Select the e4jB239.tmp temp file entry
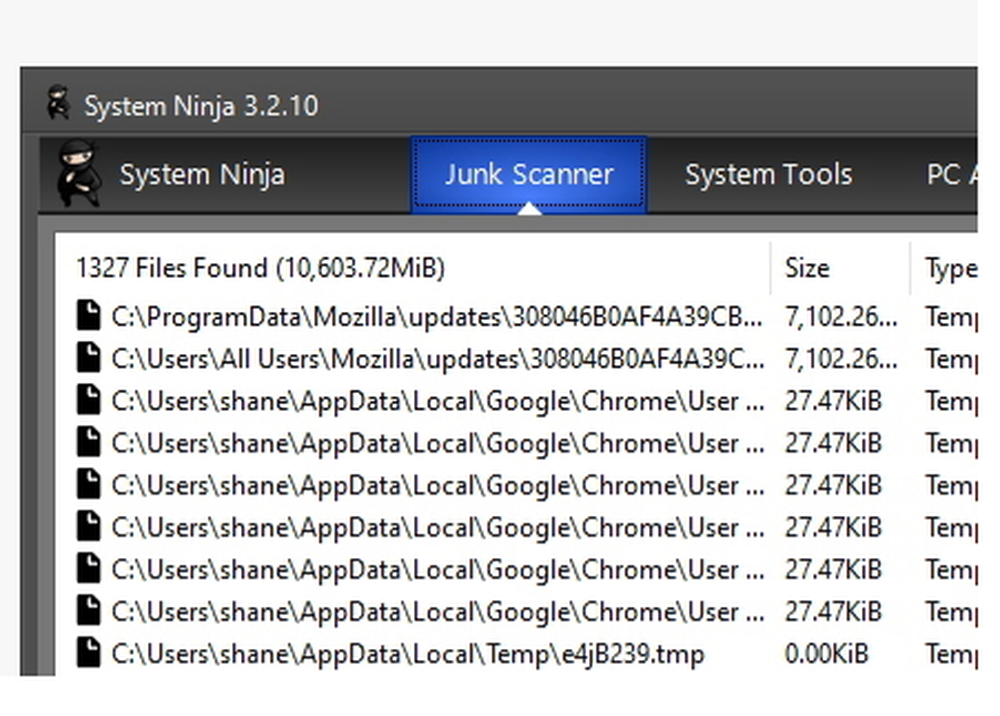The width and height of the screenshot is (1000, 716). pyautogui.click(x=407, y=654)
